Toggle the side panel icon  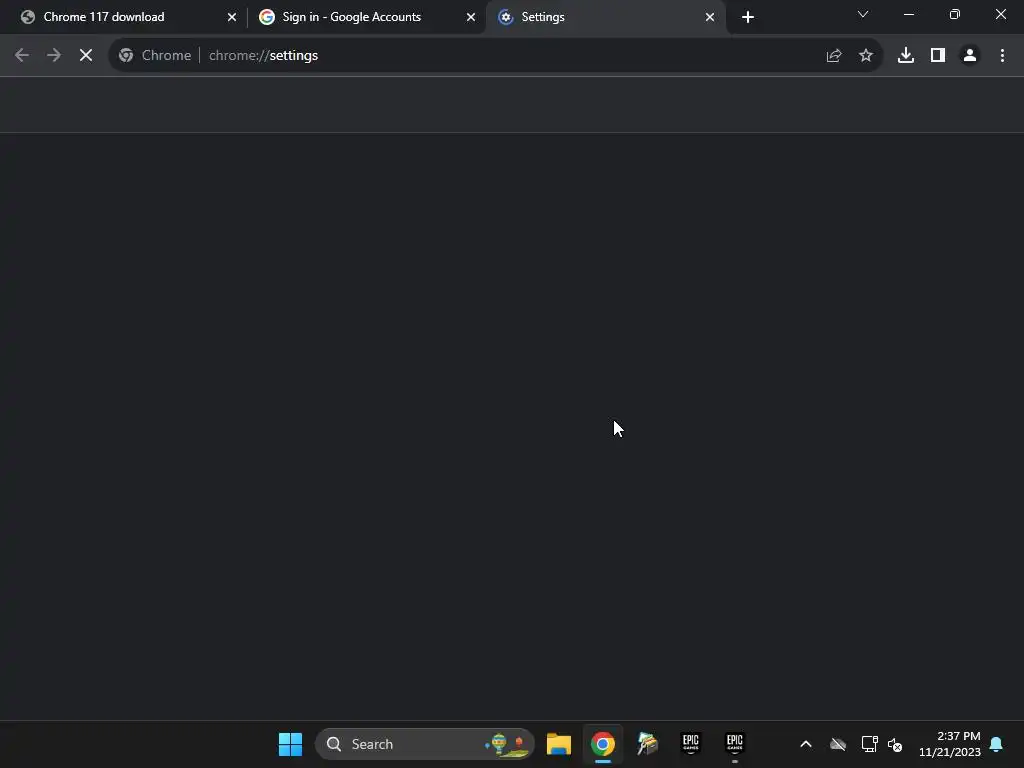tap(938, 56)
